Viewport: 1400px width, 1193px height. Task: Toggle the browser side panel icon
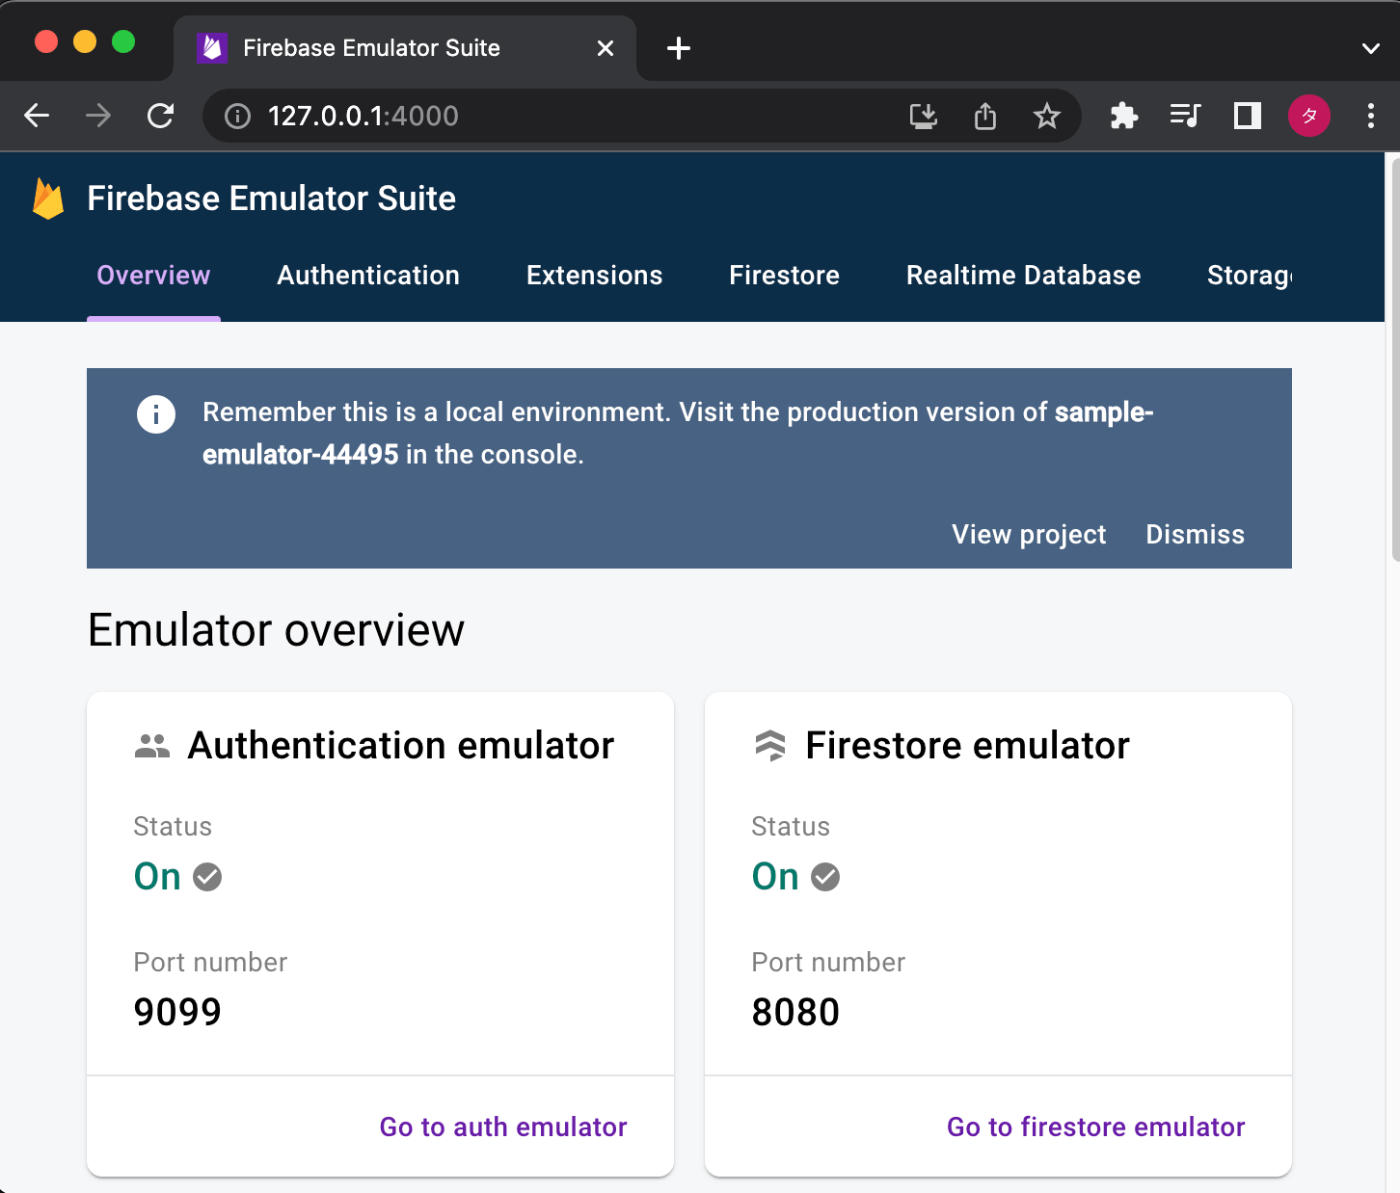point(1247,116)
